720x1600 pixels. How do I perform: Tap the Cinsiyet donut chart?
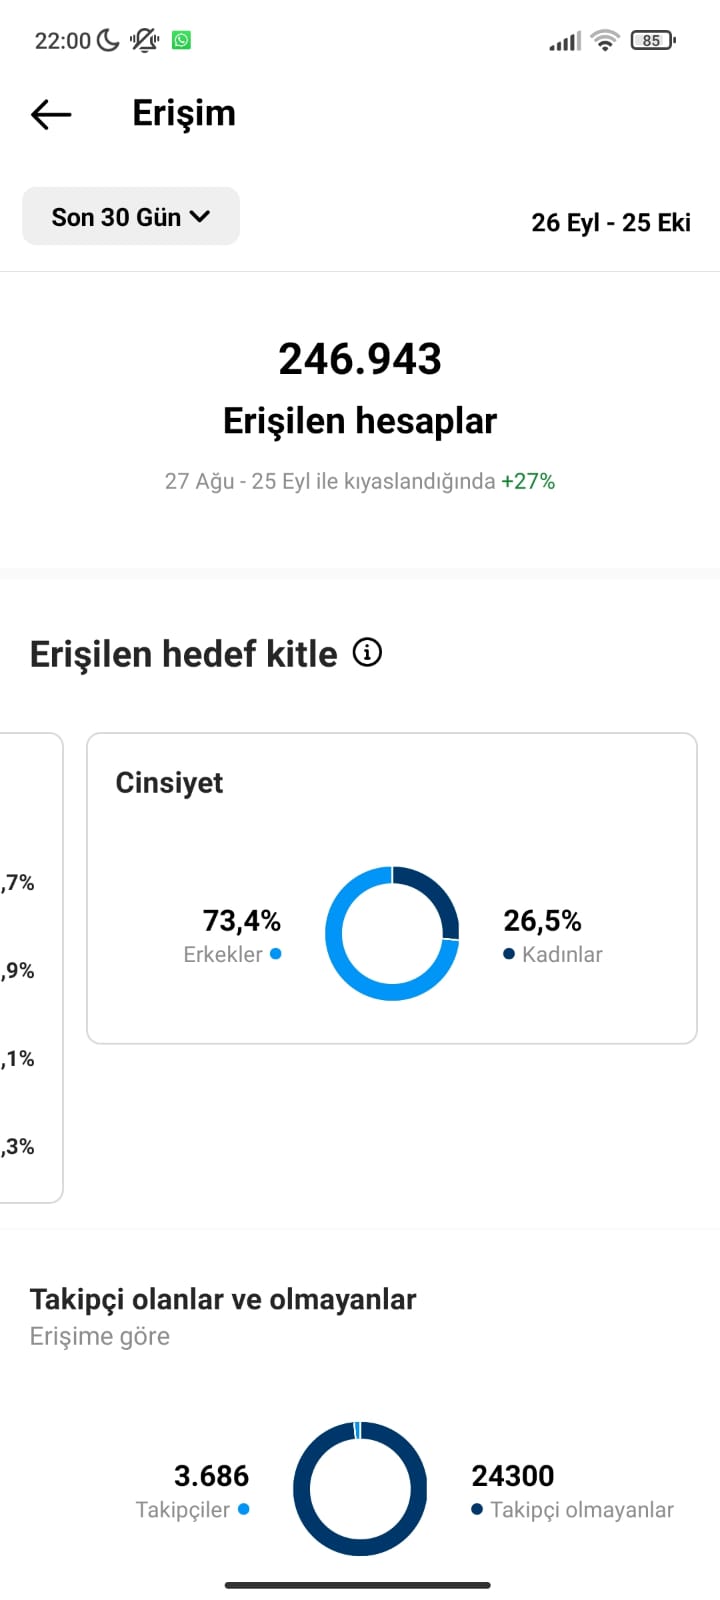[x=392, y=933]
